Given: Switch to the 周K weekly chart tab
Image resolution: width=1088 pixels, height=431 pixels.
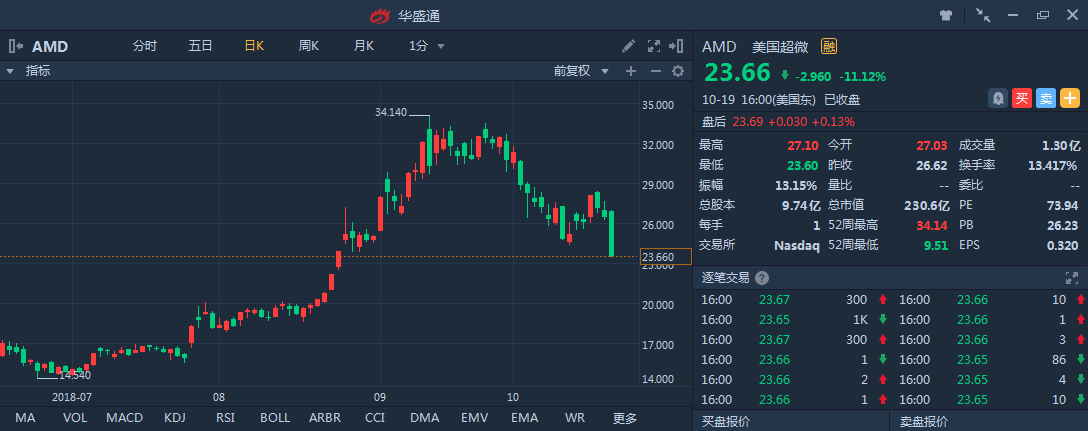Looking at the screenshot, I should click(x=308, y=46).
